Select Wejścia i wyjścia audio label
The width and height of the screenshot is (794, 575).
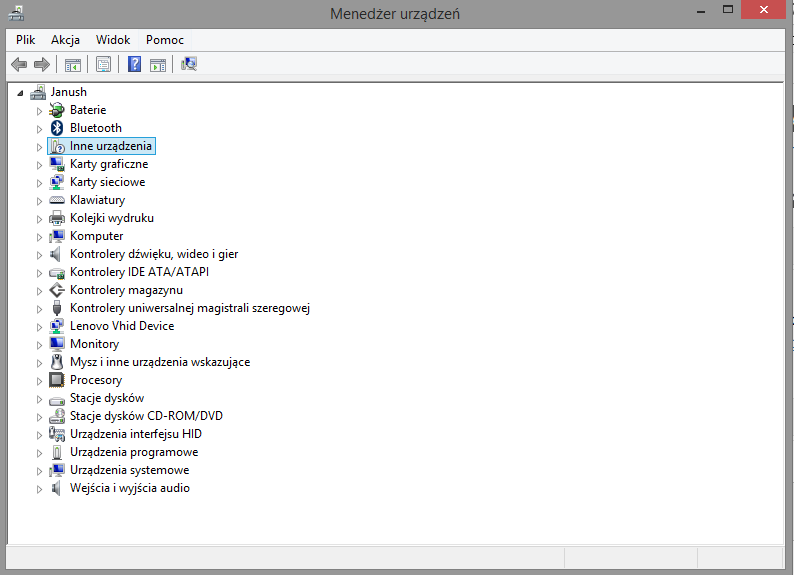tap(130, 488)
